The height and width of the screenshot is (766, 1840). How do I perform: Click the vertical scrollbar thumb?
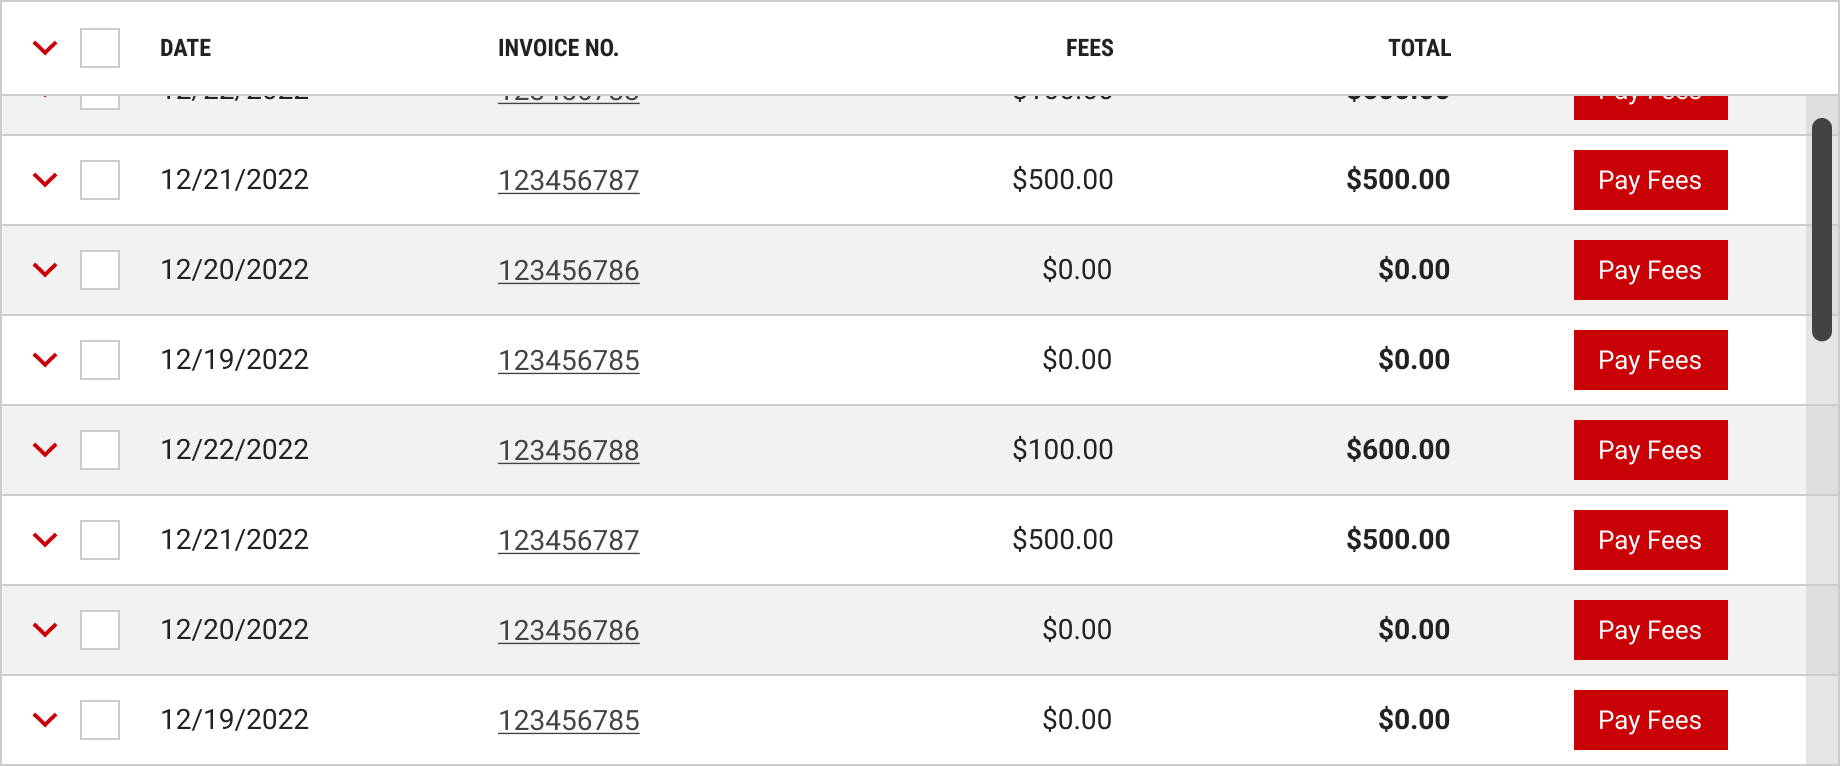click(1822, 230)
